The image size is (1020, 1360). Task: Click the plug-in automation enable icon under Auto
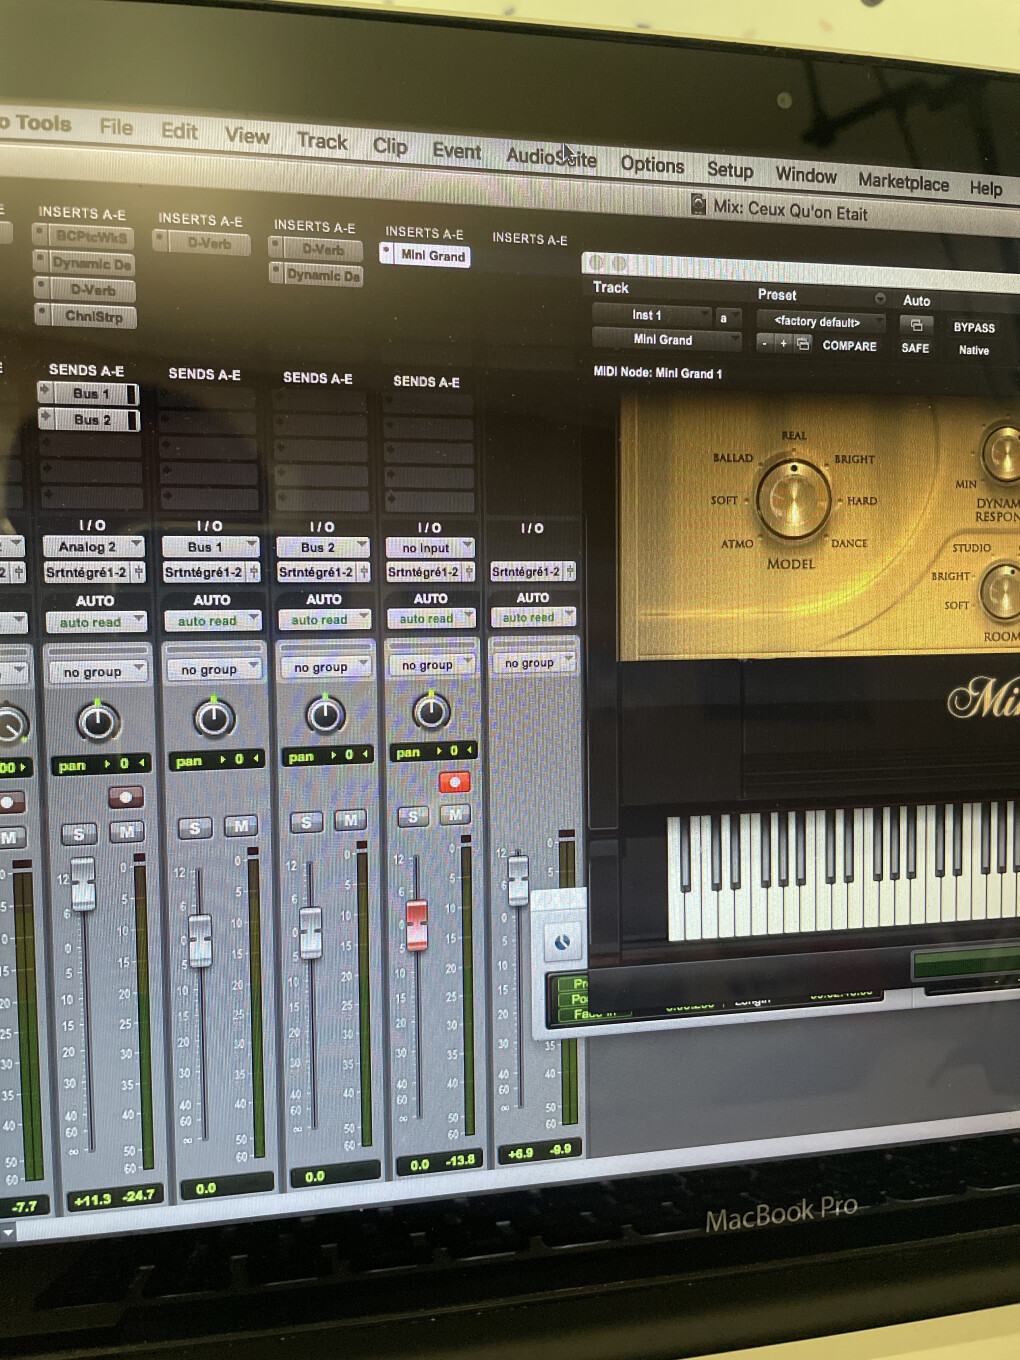tap(916, 325)
